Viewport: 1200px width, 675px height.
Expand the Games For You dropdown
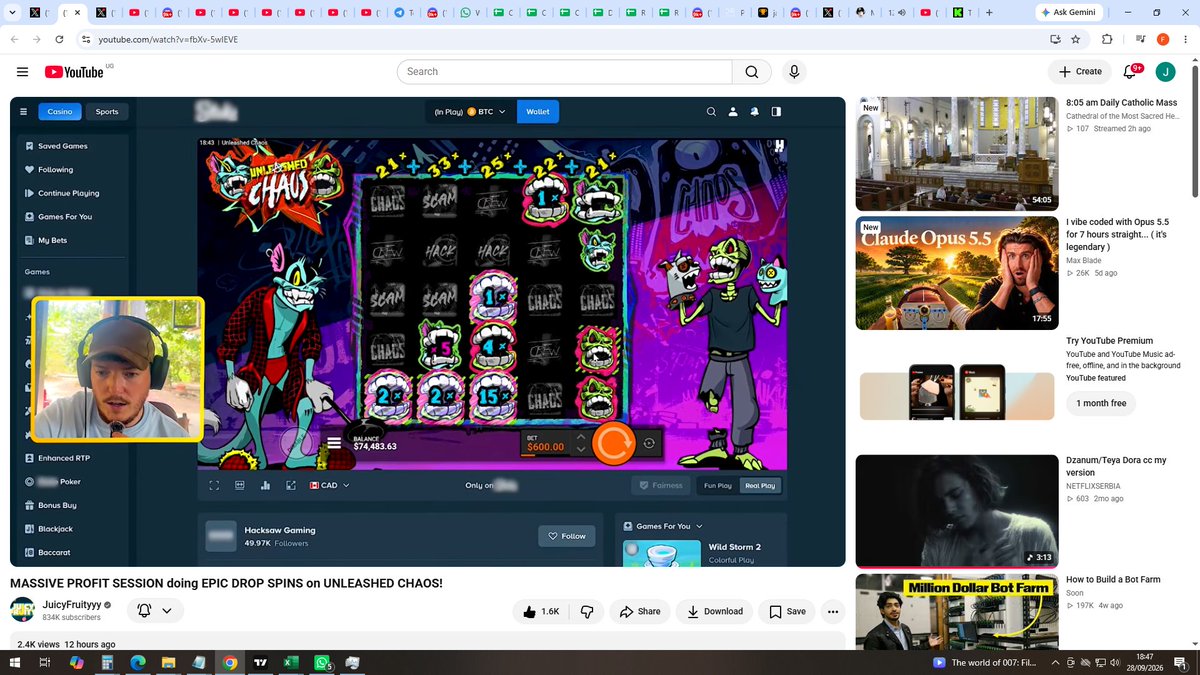coord(662,526)
